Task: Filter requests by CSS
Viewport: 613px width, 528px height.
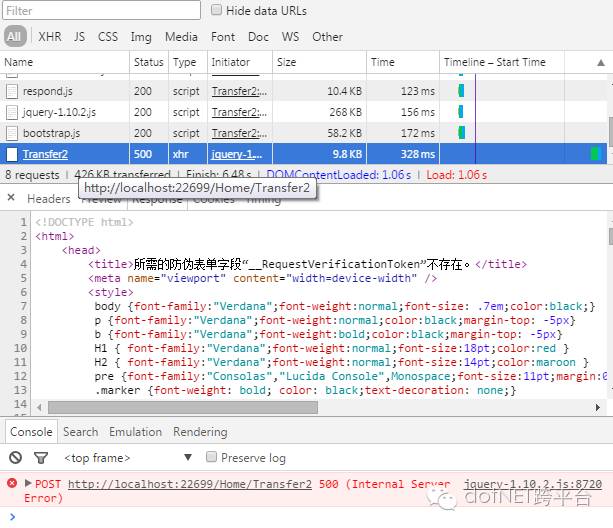Action: [x=108, y=37]
